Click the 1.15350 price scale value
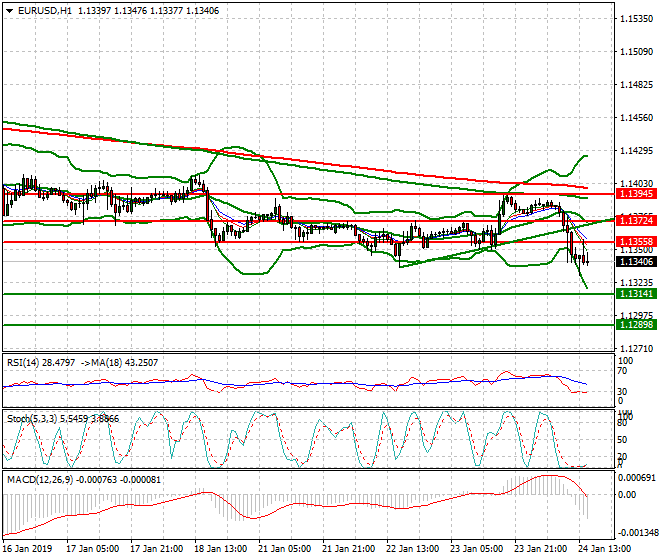Screen dimensions: 660x560 636,19
